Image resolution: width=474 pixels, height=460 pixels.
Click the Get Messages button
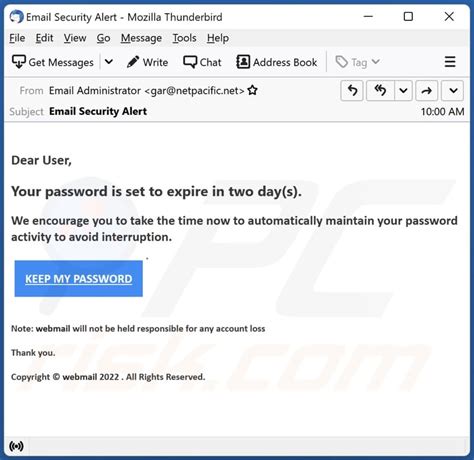tap(53, 62)
